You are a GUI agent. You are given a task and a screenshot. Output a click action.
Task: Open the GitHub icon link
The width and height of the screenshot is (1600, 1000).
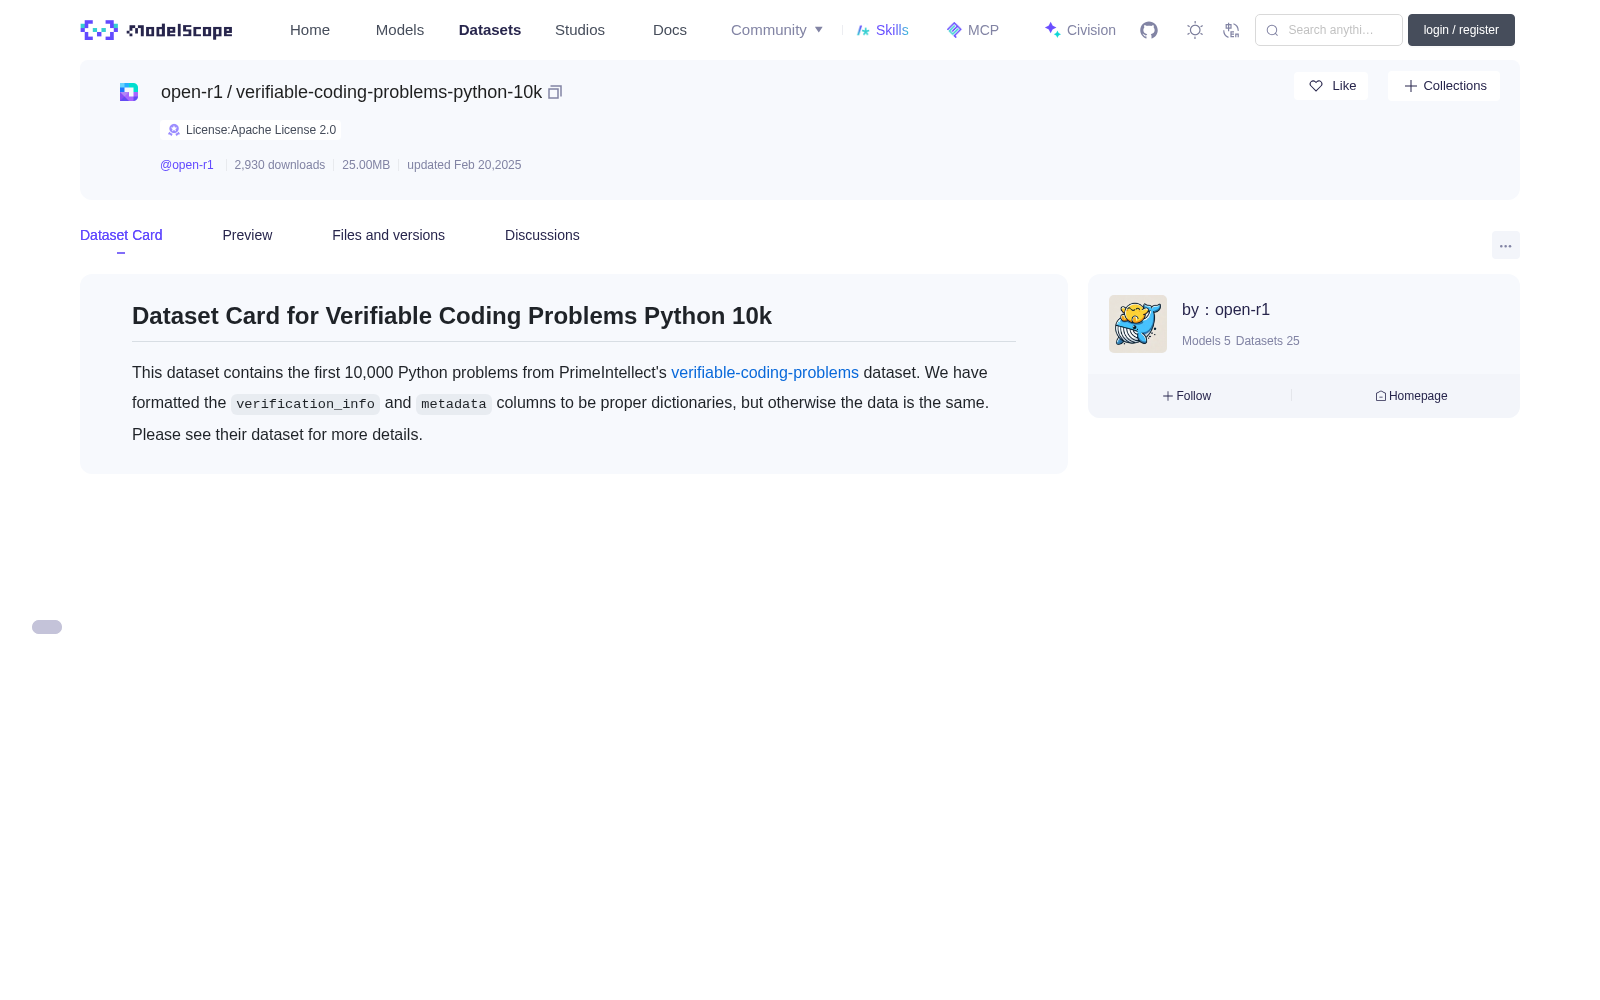click(x=1149, y=30)
